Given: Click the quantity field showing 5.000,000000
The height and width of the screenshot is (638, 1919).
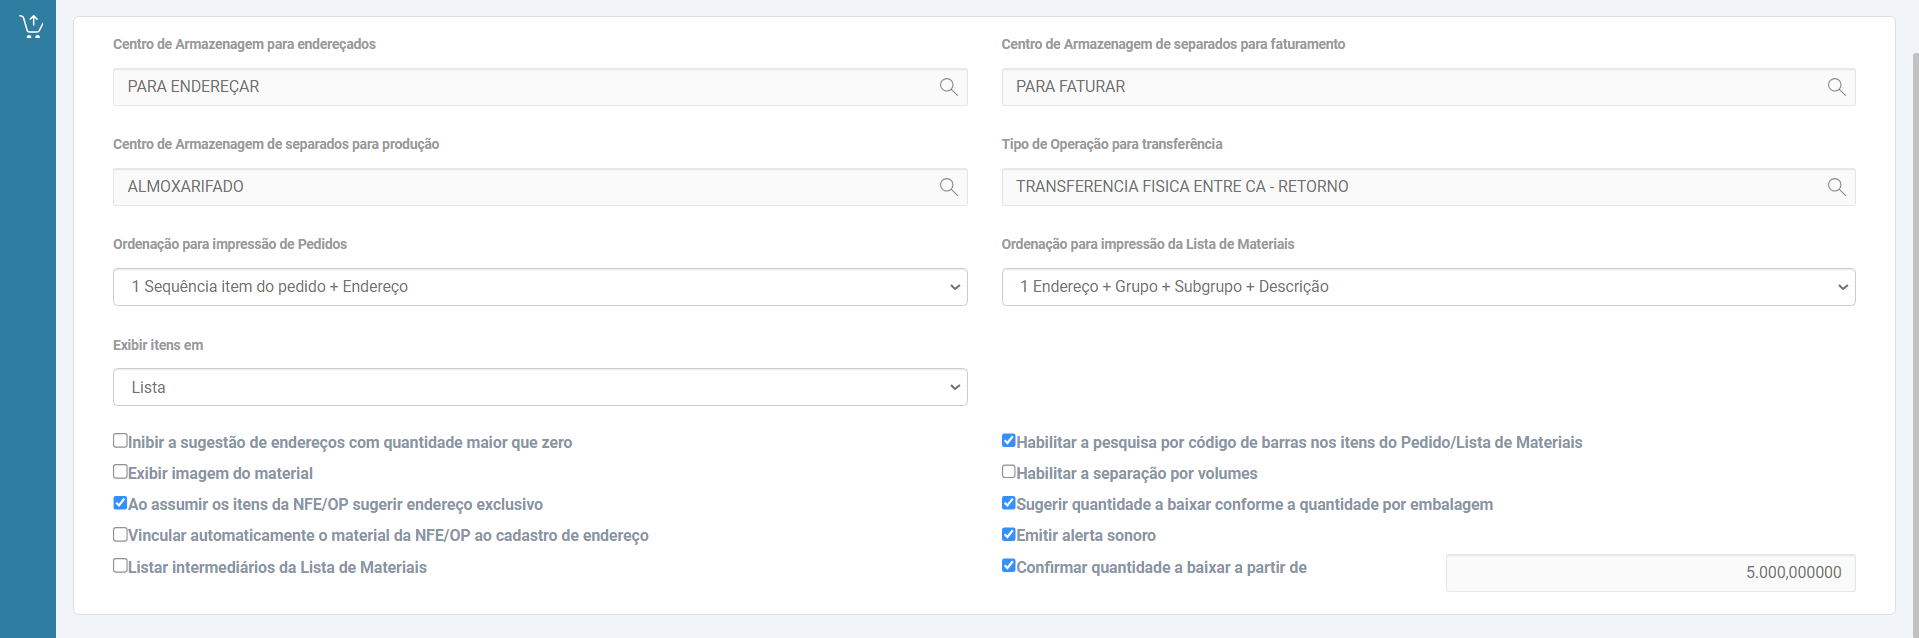Looking at the screenshot, I should click(1650, 573).
